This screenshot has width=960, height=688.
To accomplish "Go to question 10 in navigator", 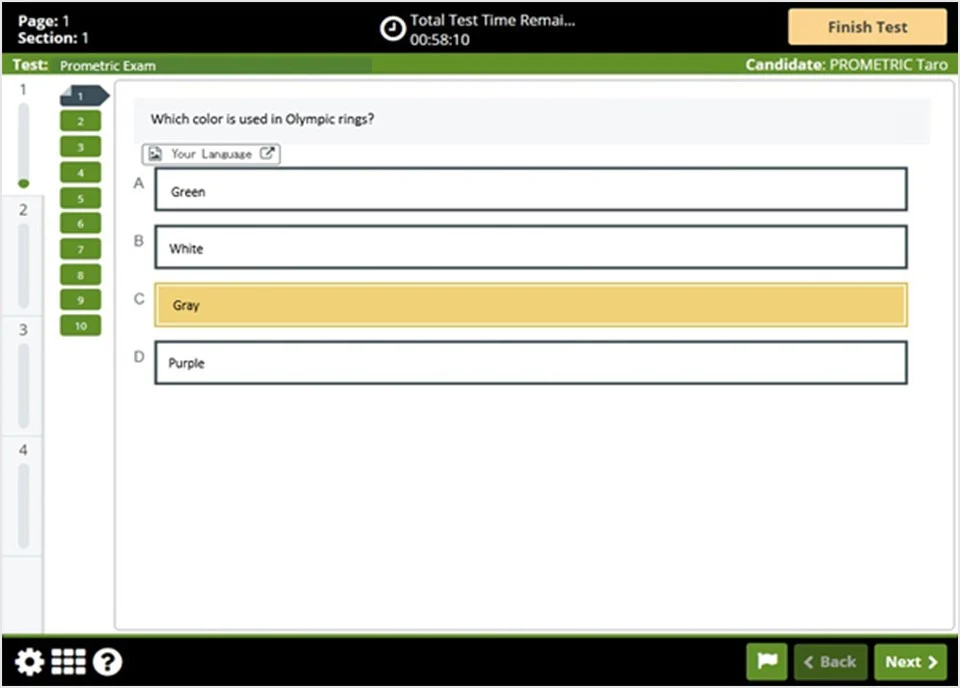I will (x=81, y=326).
